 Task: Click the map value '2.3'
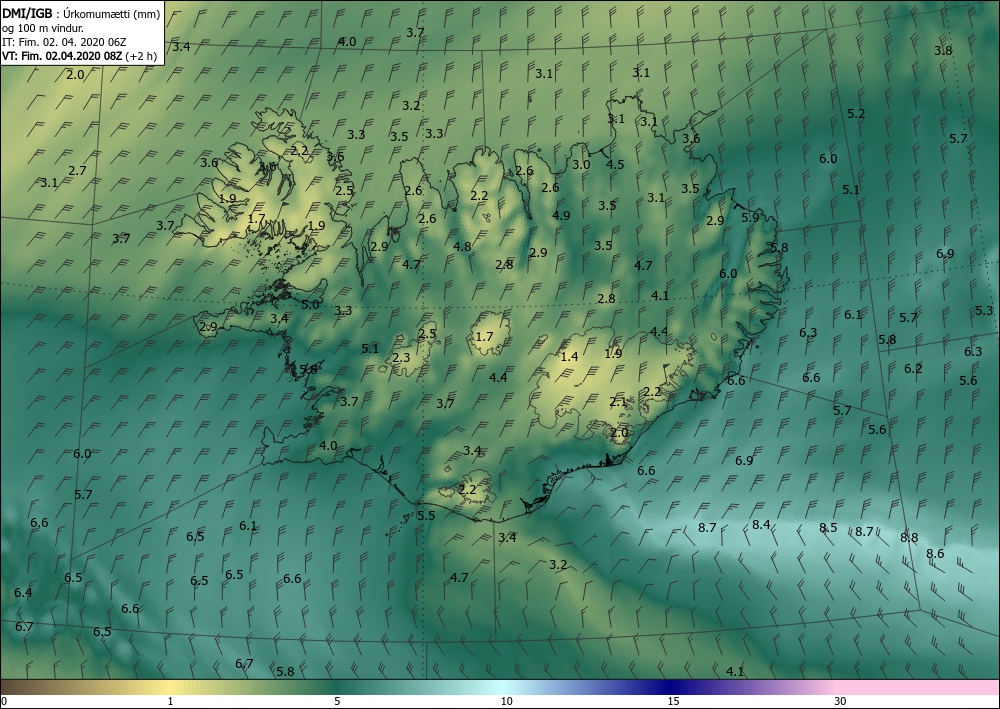(401, 358)
